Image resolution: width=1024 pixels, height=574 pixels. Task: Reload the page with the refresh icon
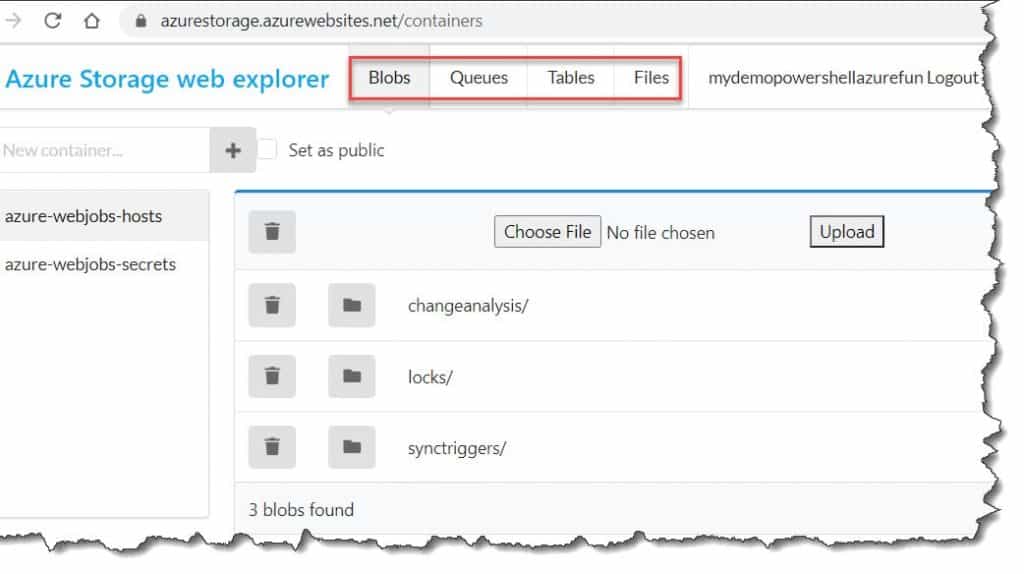[x=53, y=20]
